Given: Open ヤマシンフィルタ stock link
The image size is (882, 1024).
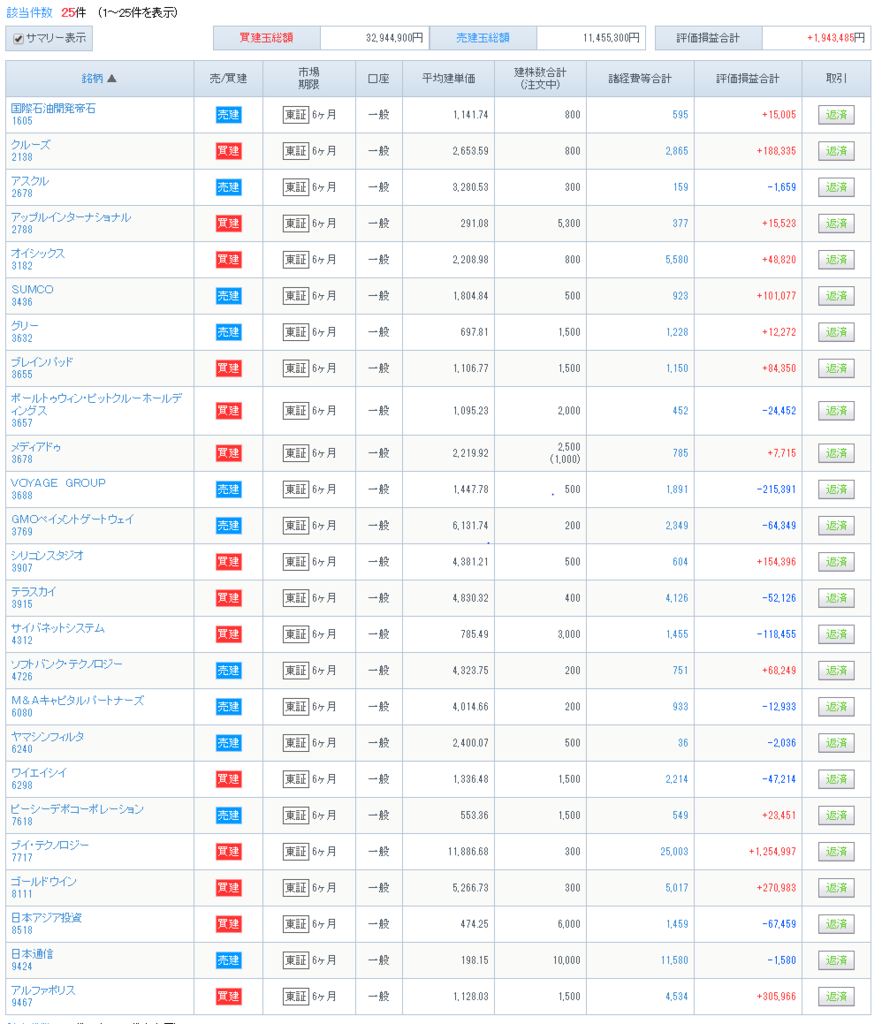Looking at the screenshot, I should click(48, 737).
